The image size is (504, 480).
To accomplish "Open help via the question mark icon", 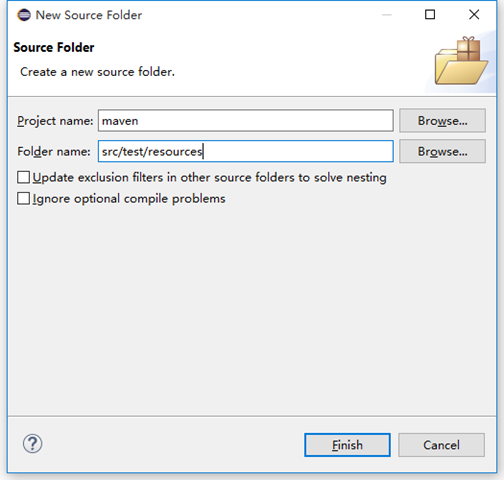I will [32, 444].
